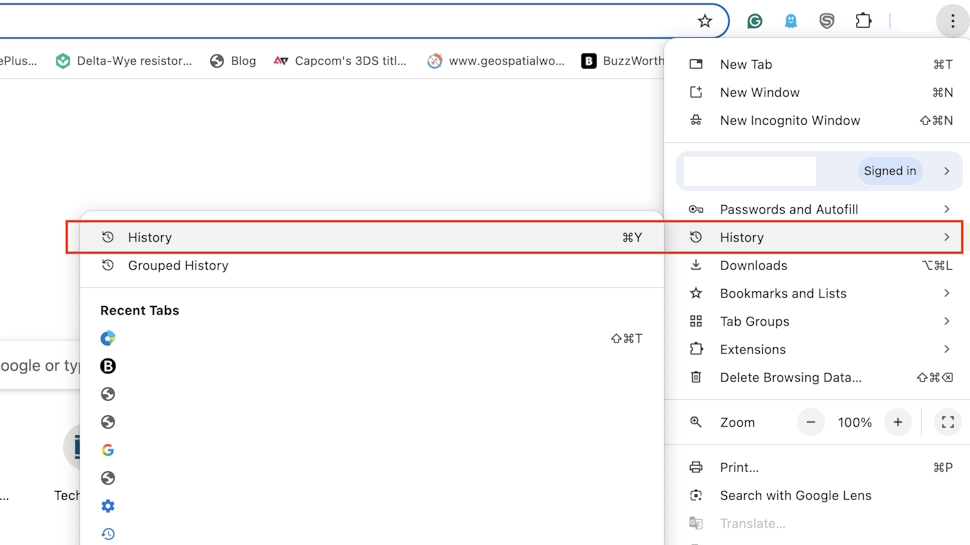Select New Tab menu entry

point(817,64)
